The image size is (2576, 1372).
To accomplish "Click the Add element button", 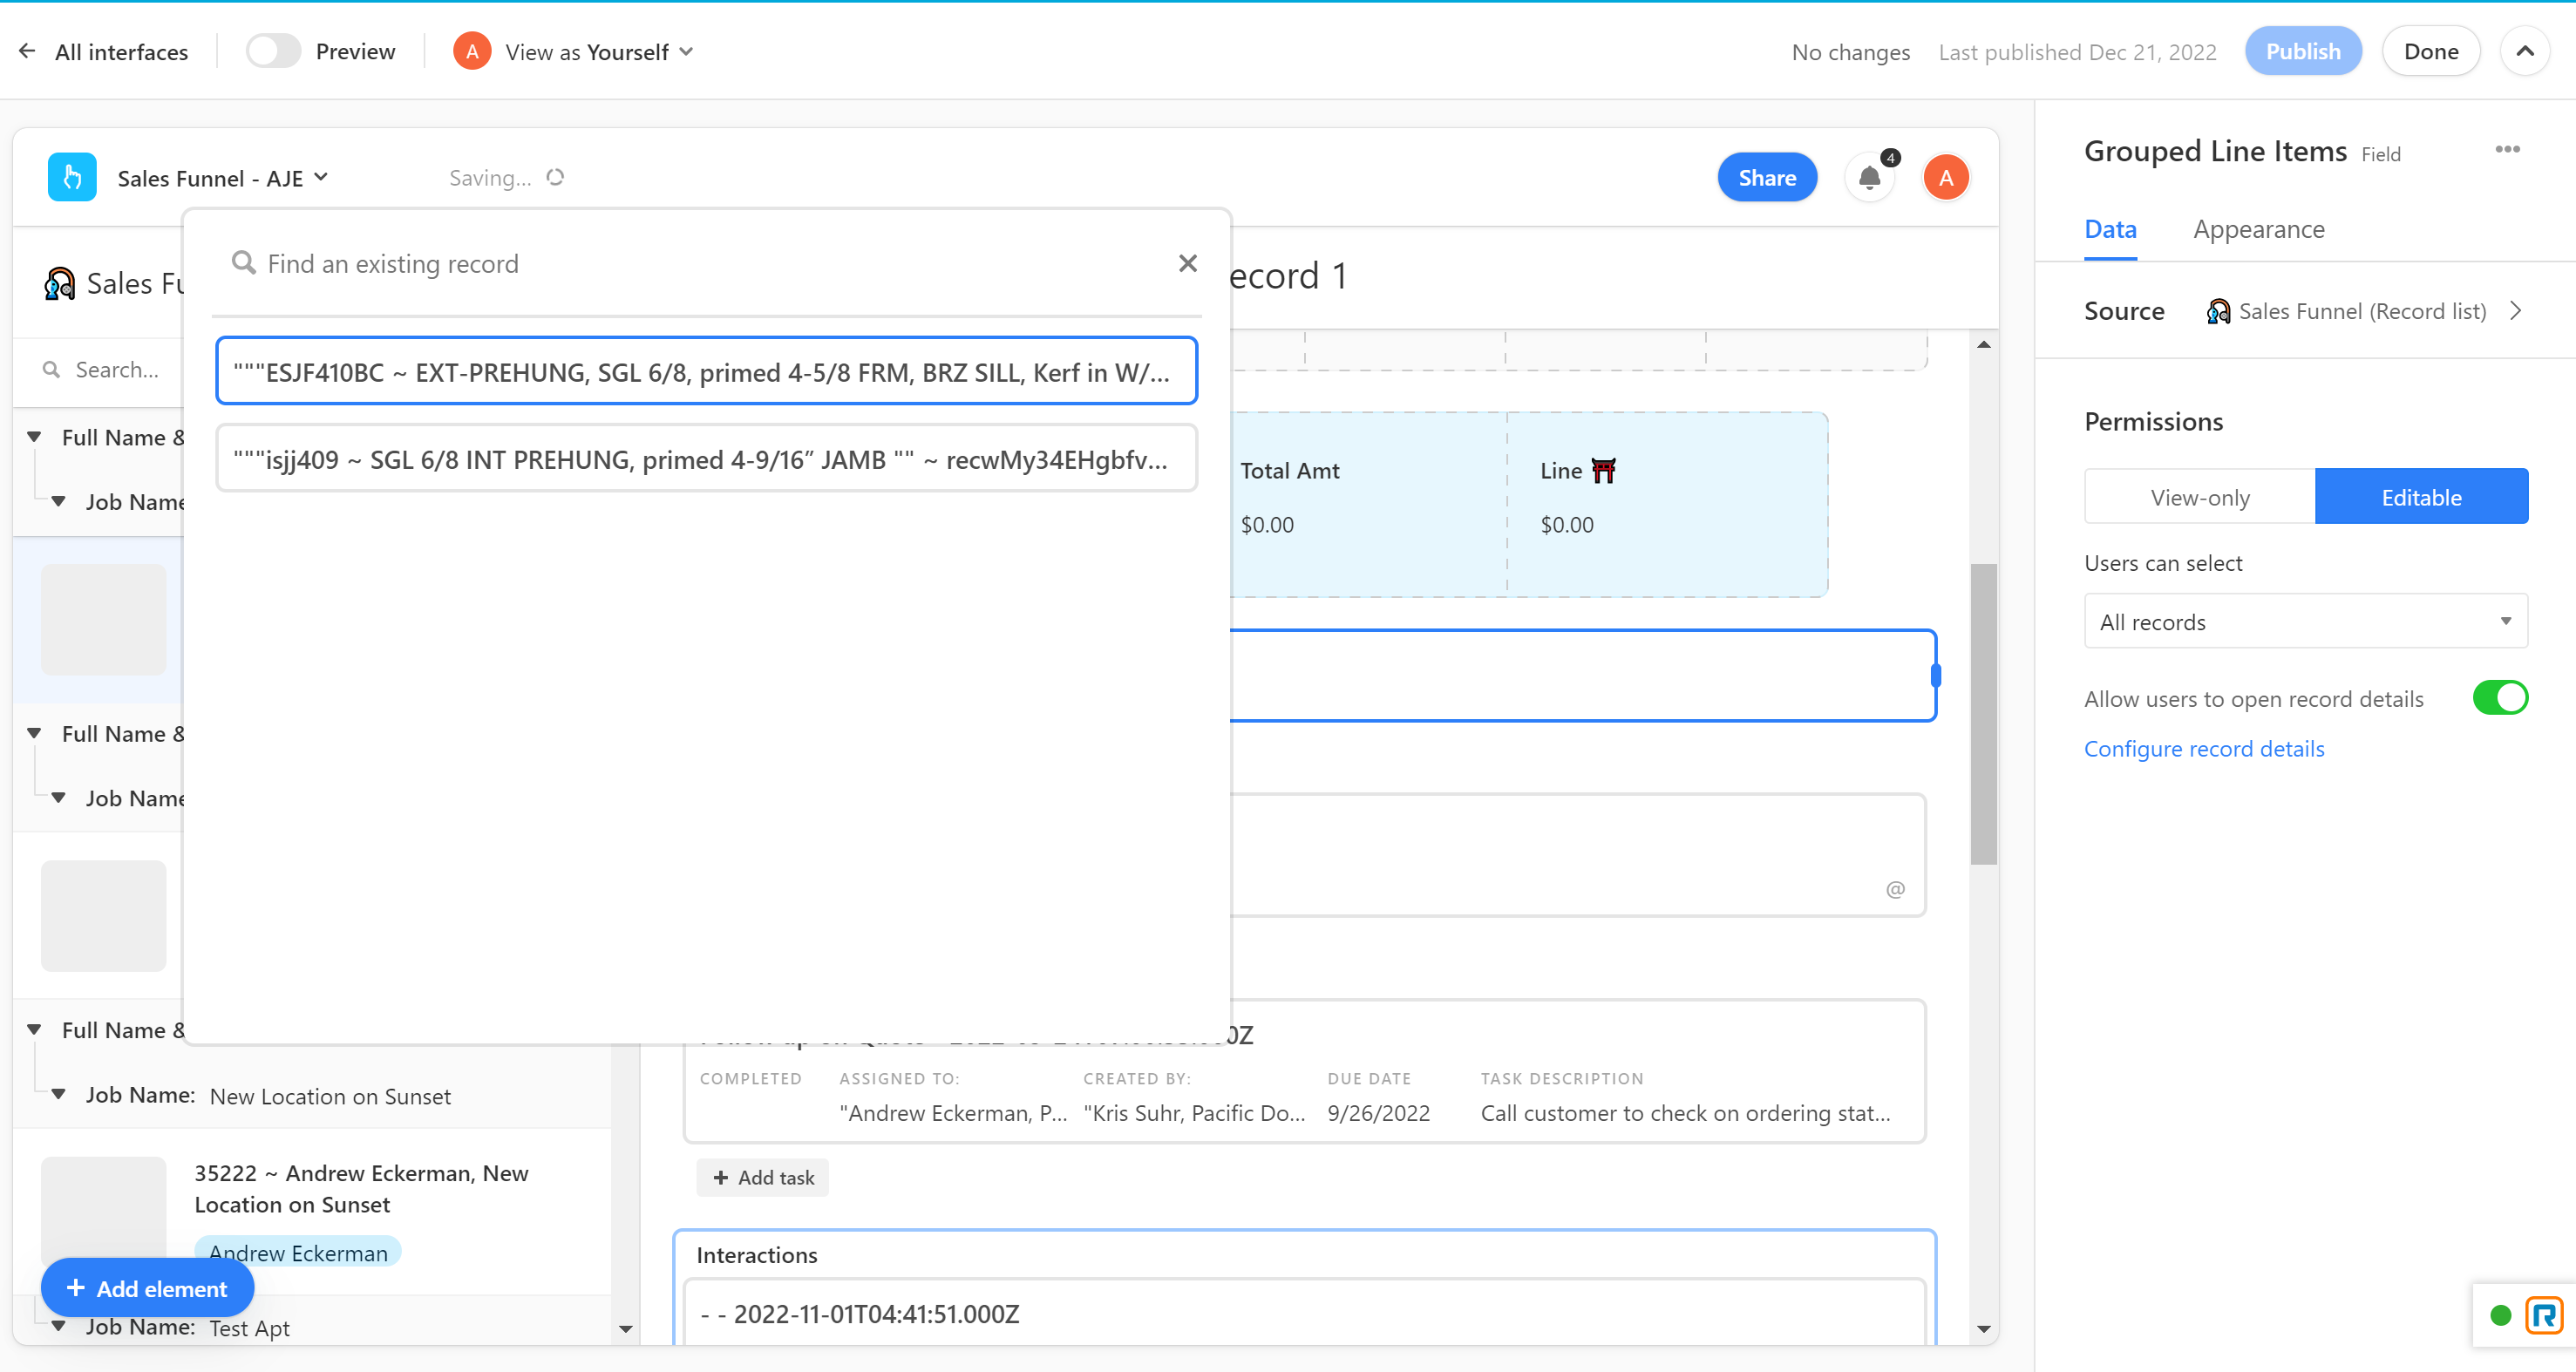I will point(147,1288).
